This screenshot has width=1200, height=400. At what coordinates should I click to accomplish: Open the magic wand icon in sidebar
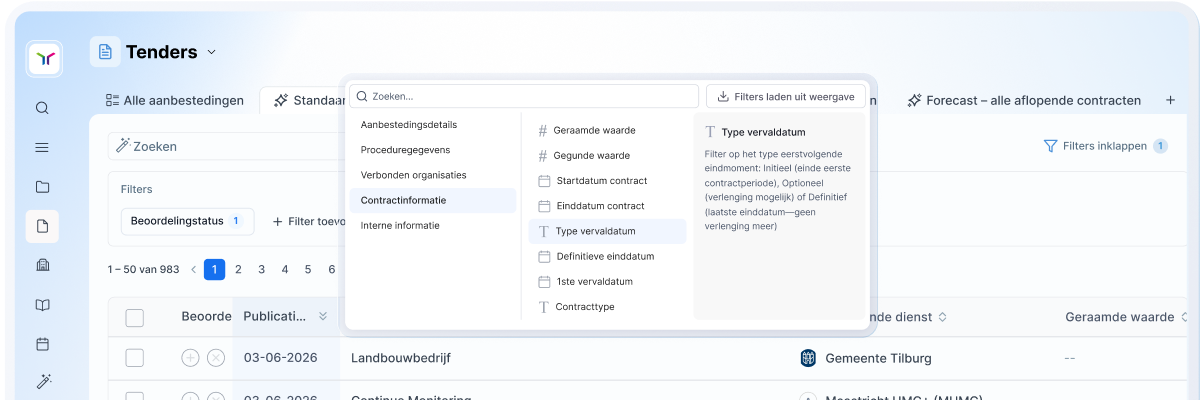click(42, 381)
